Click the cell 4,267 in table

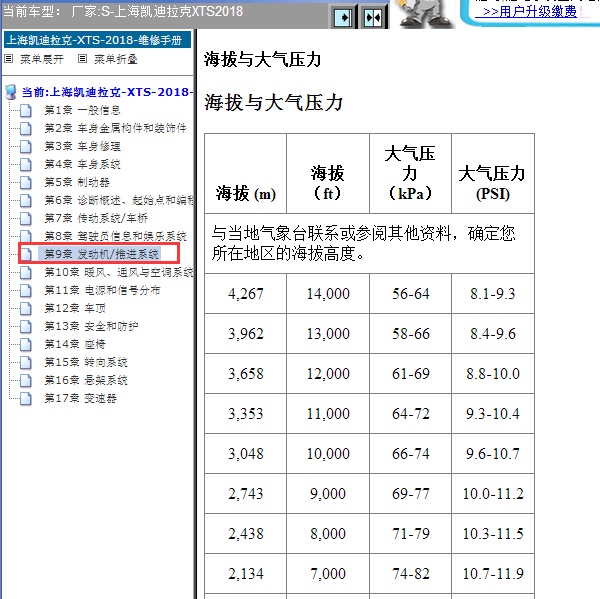[246, 294]
